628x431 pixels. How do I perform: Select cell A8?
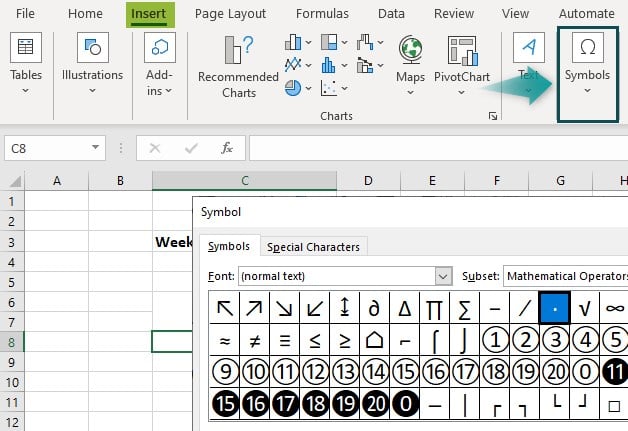click(x=56, y=342)
